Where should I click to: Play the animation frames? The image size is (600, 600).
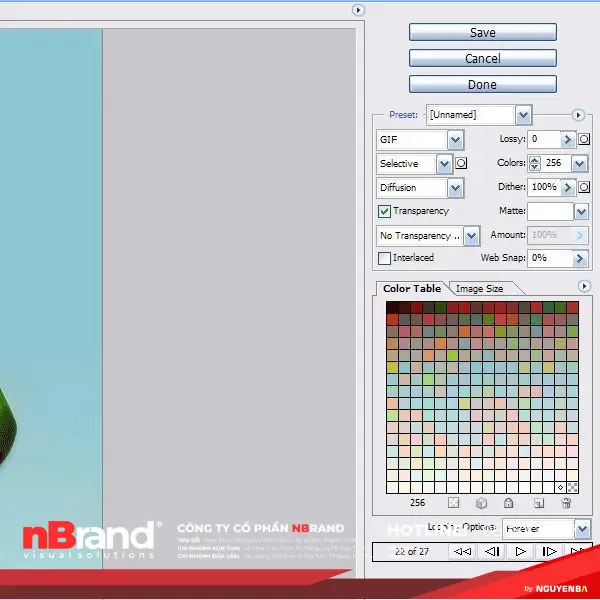[521, 551]
